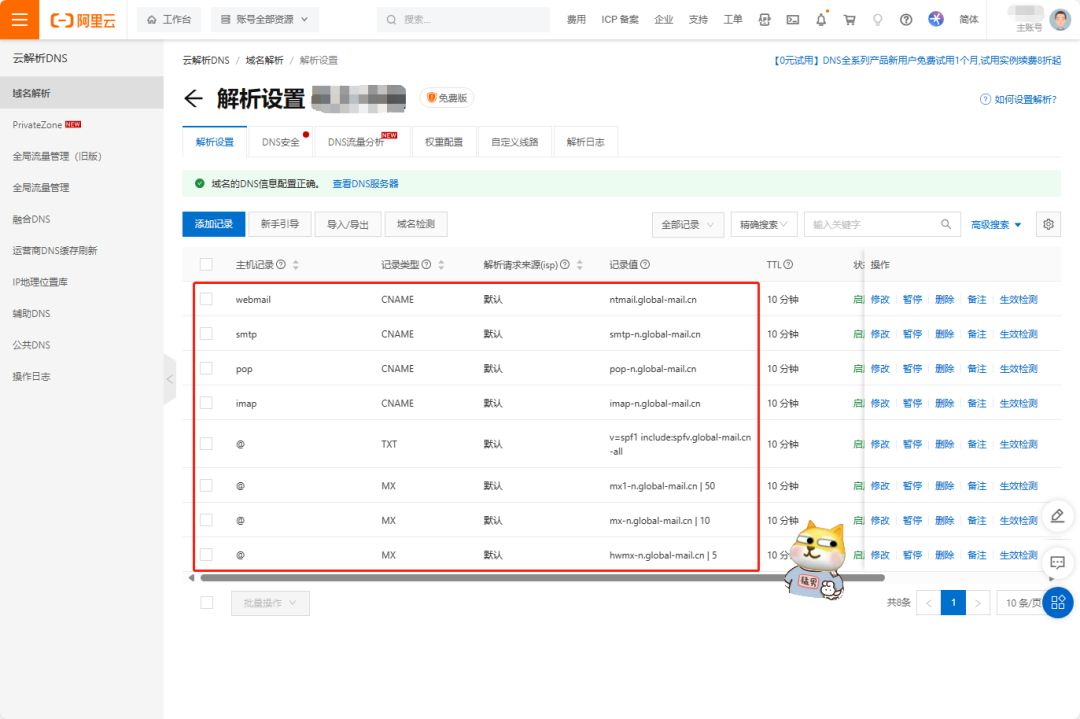Switch to the 解析日志 tab

tap(585, 142)
